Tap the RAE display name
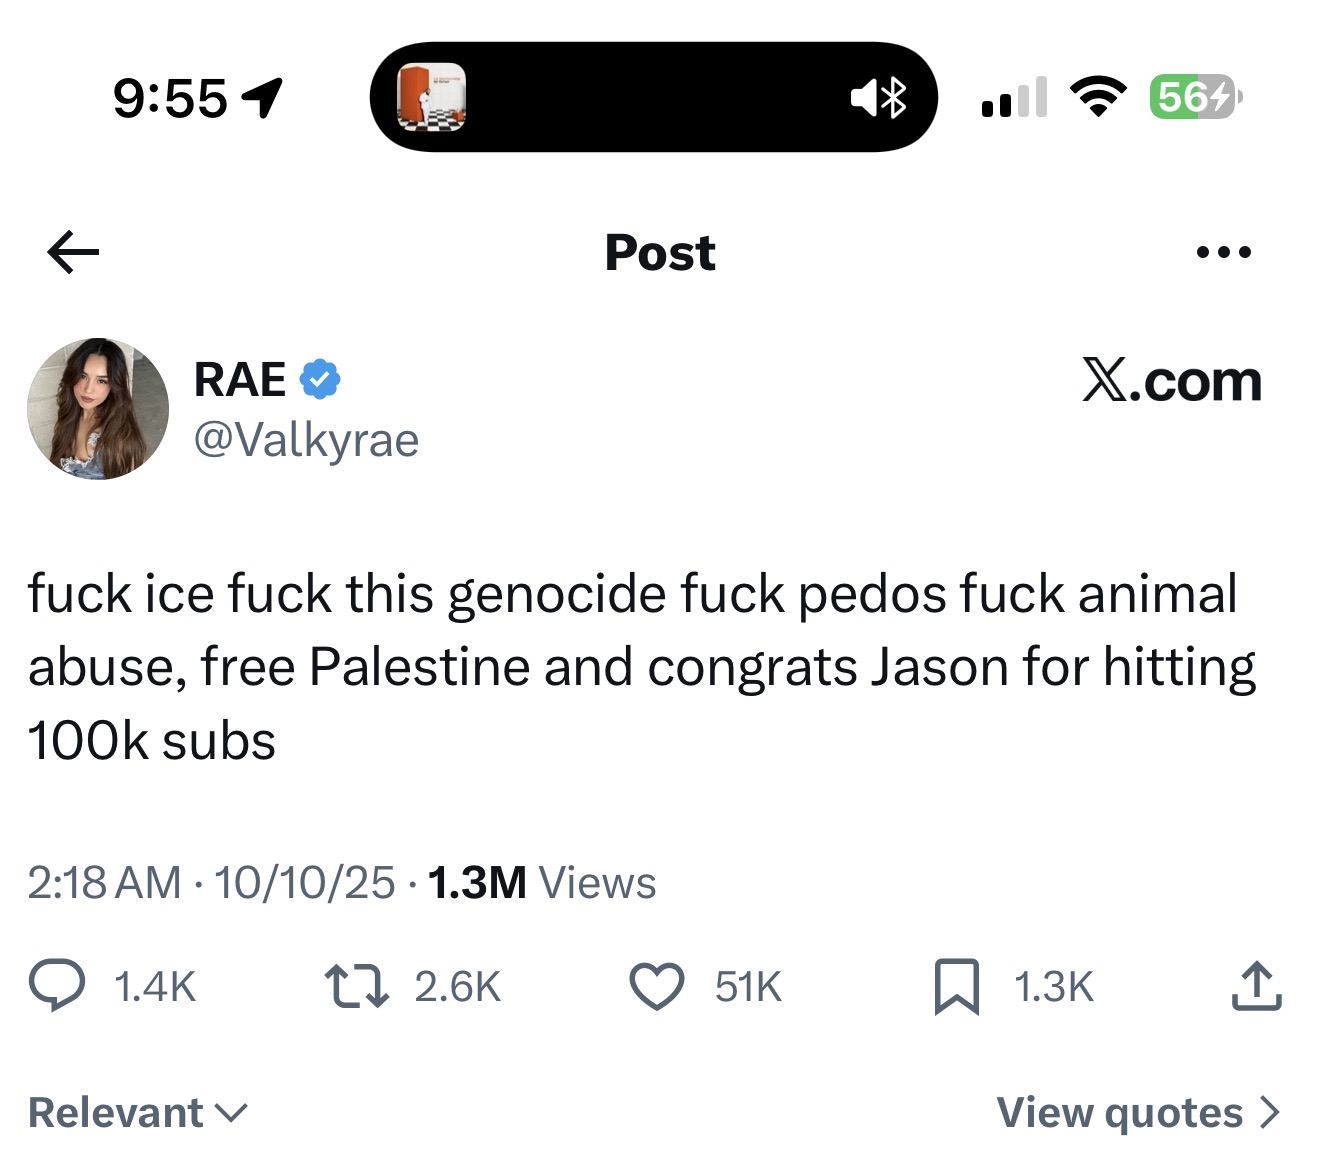The image size is (1320, 1155). [240, 380]
